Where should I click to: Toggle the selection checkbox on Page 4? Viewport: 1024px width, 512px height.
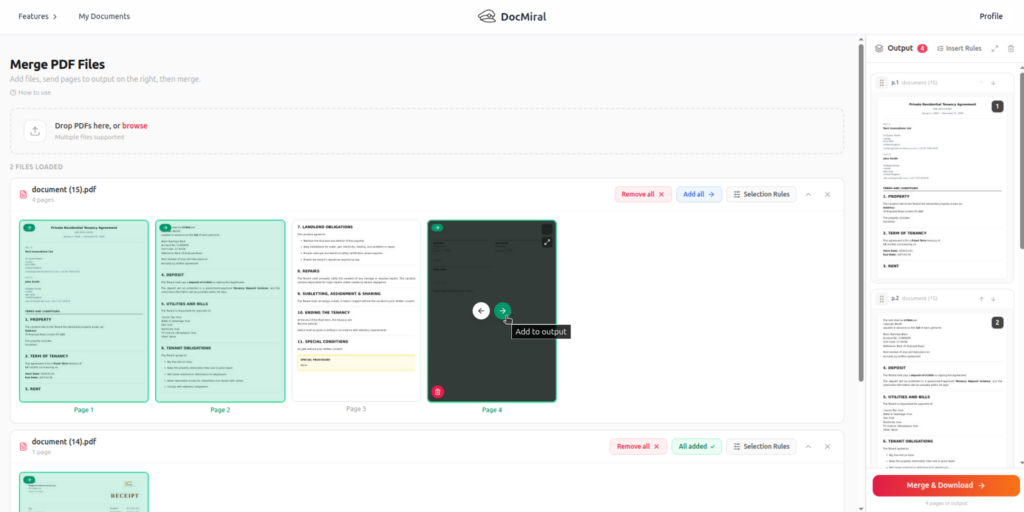[547, 229]
